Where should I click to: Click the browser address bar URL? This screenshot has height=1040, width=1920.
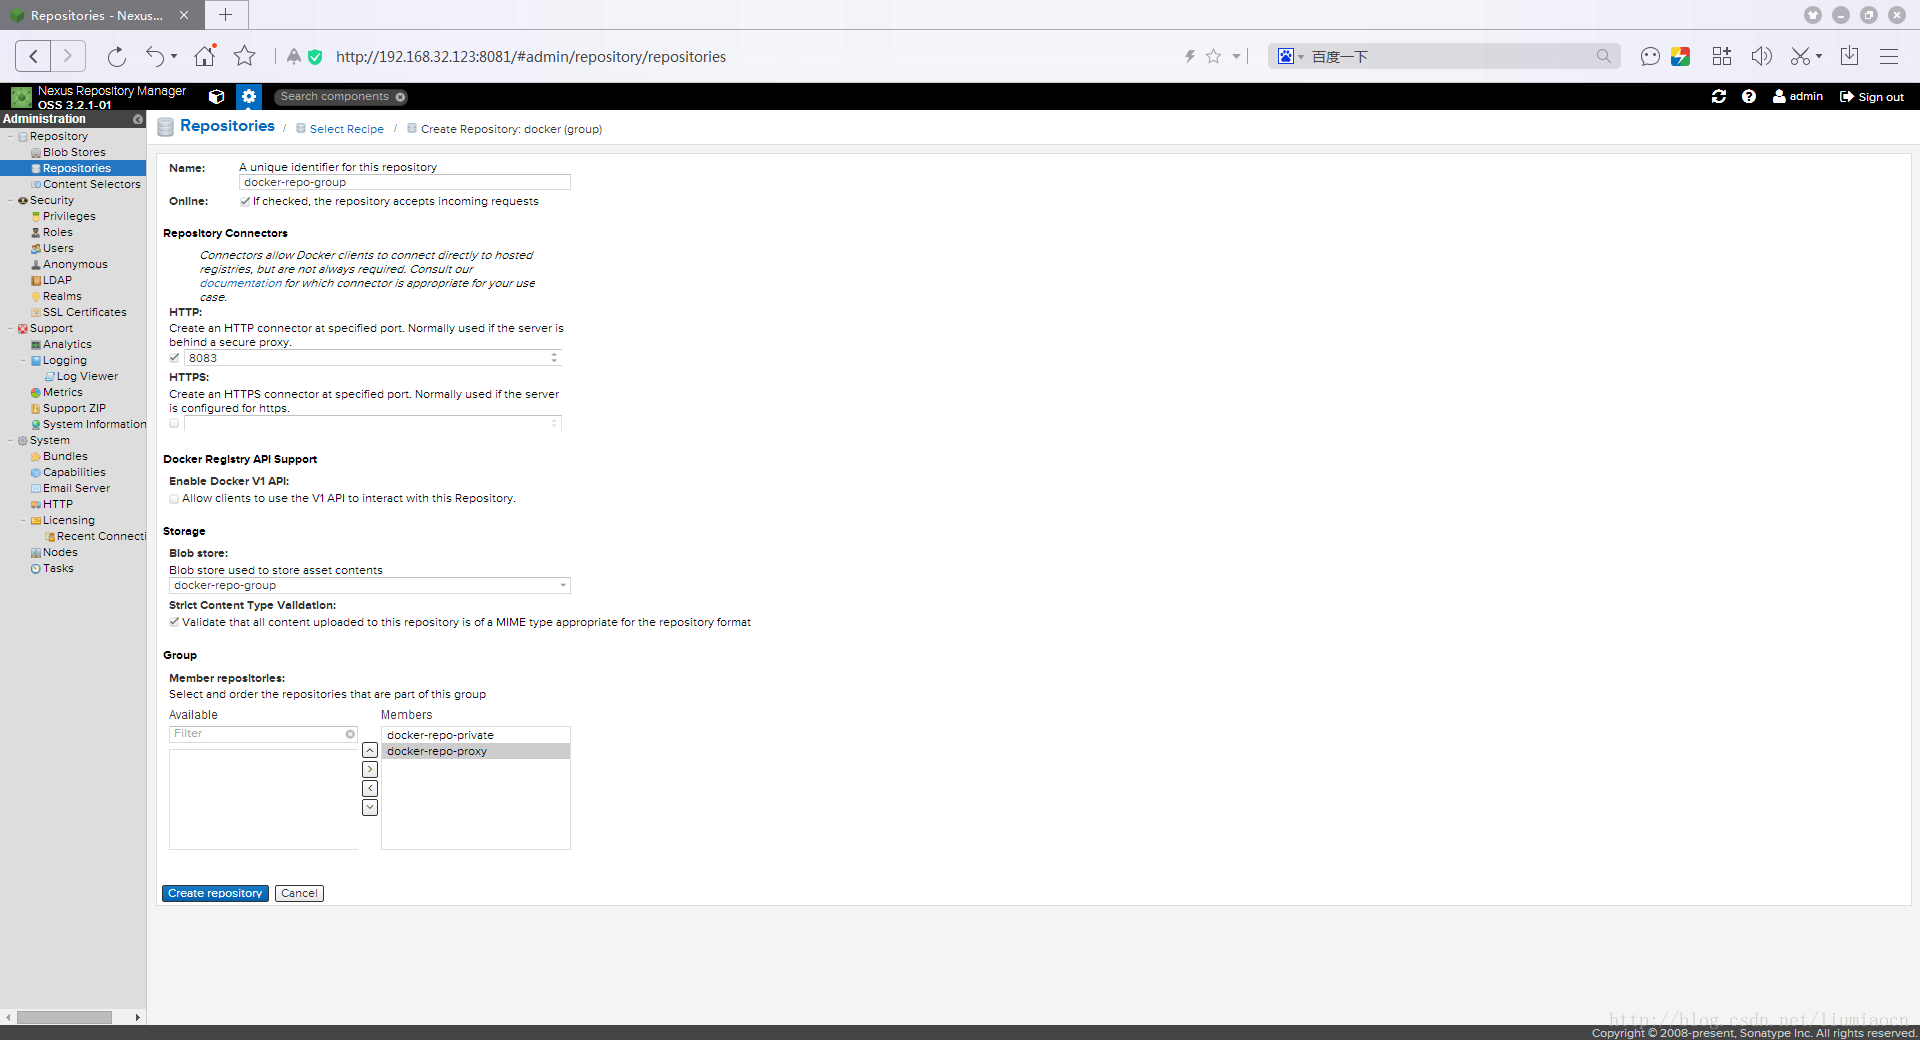[x=531, y=57]
